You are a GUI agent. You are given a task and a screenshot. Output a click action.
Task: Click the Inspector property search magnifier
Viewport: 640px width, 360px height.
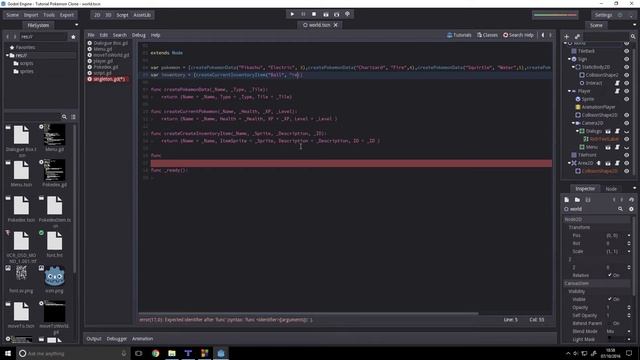620,209
